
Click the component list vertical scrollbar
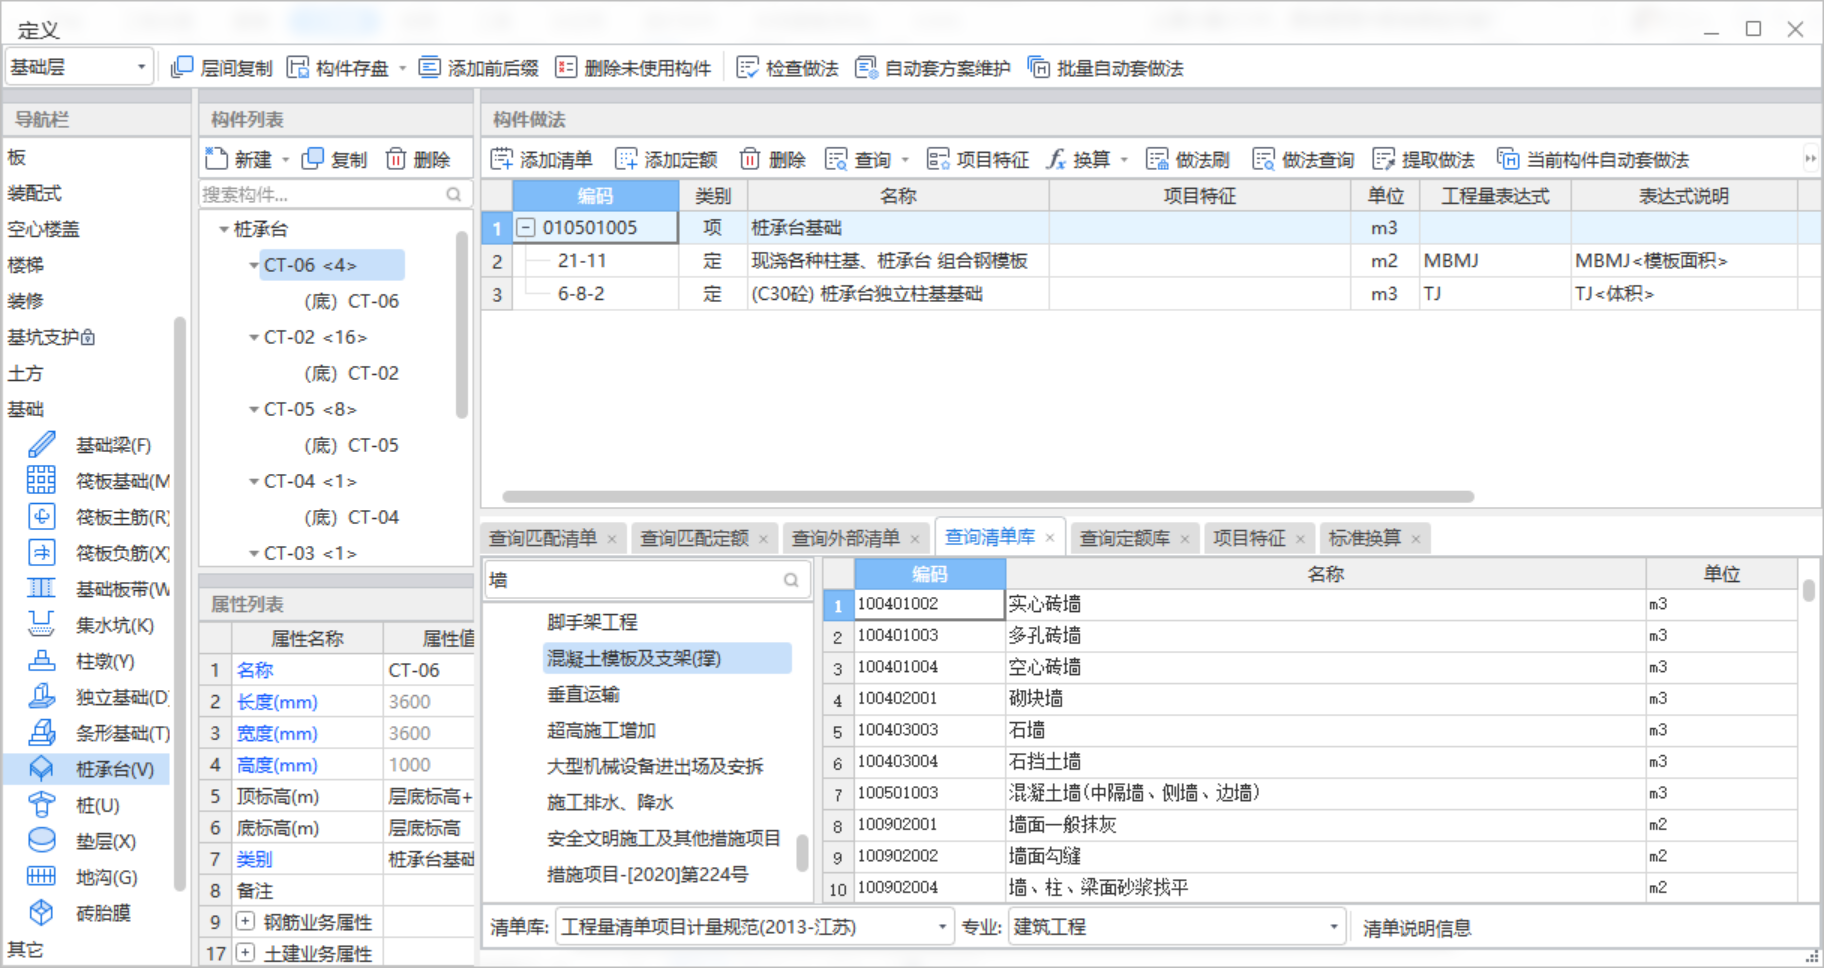pos(461,324)
